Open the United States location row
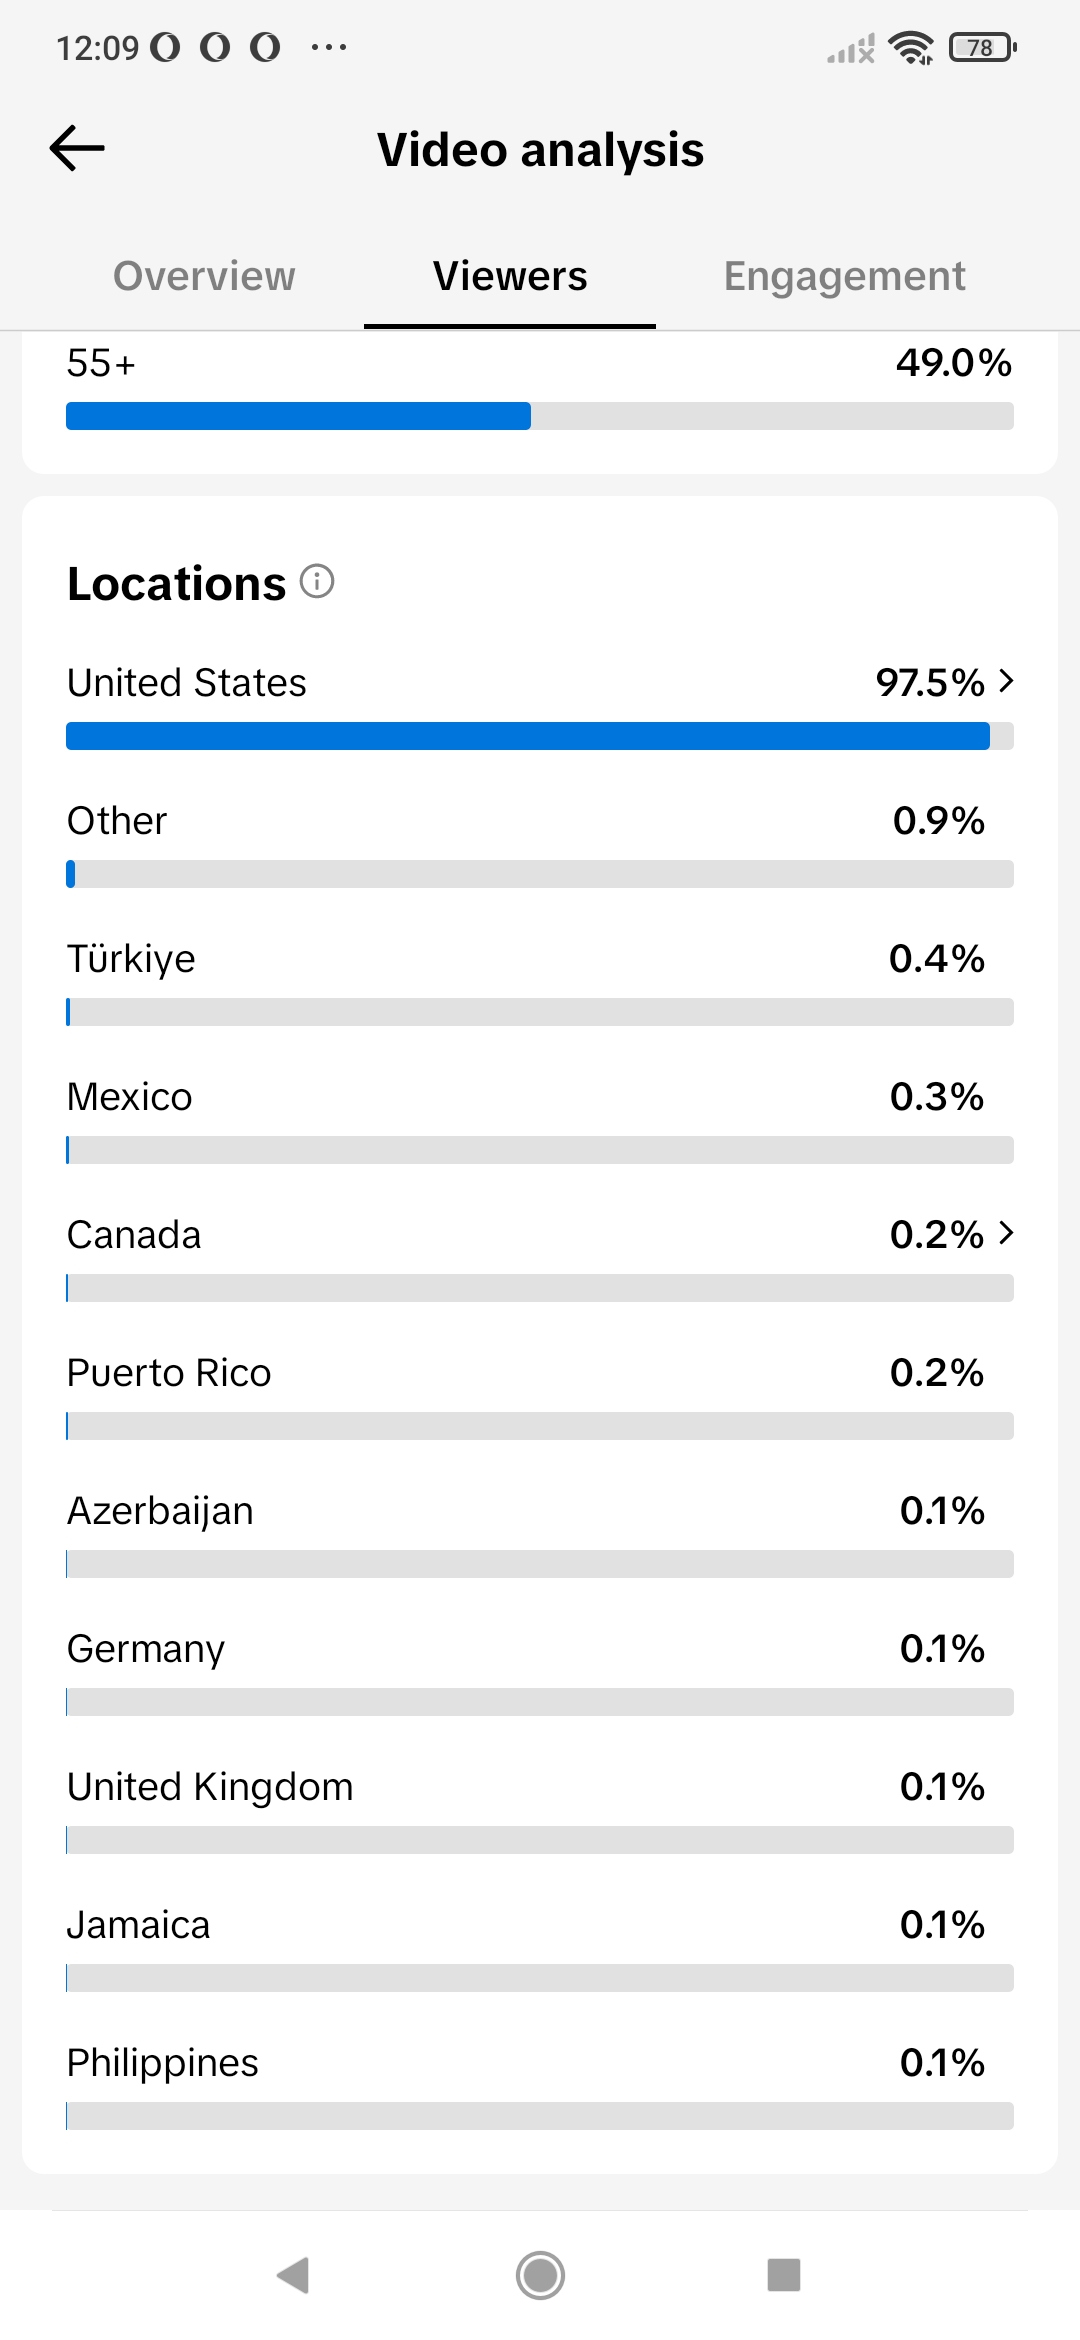 point(540,705)
